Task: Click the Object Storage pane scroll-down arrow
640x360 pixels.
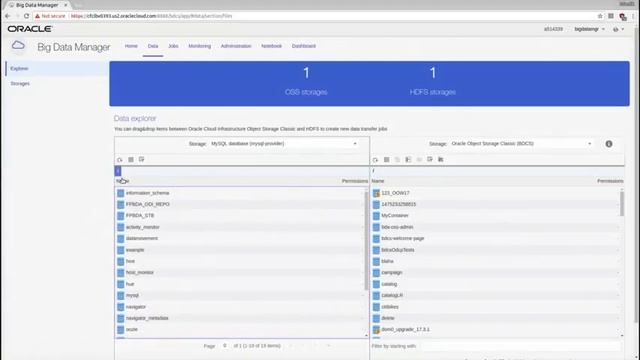Action: click(x=622, y=336)
